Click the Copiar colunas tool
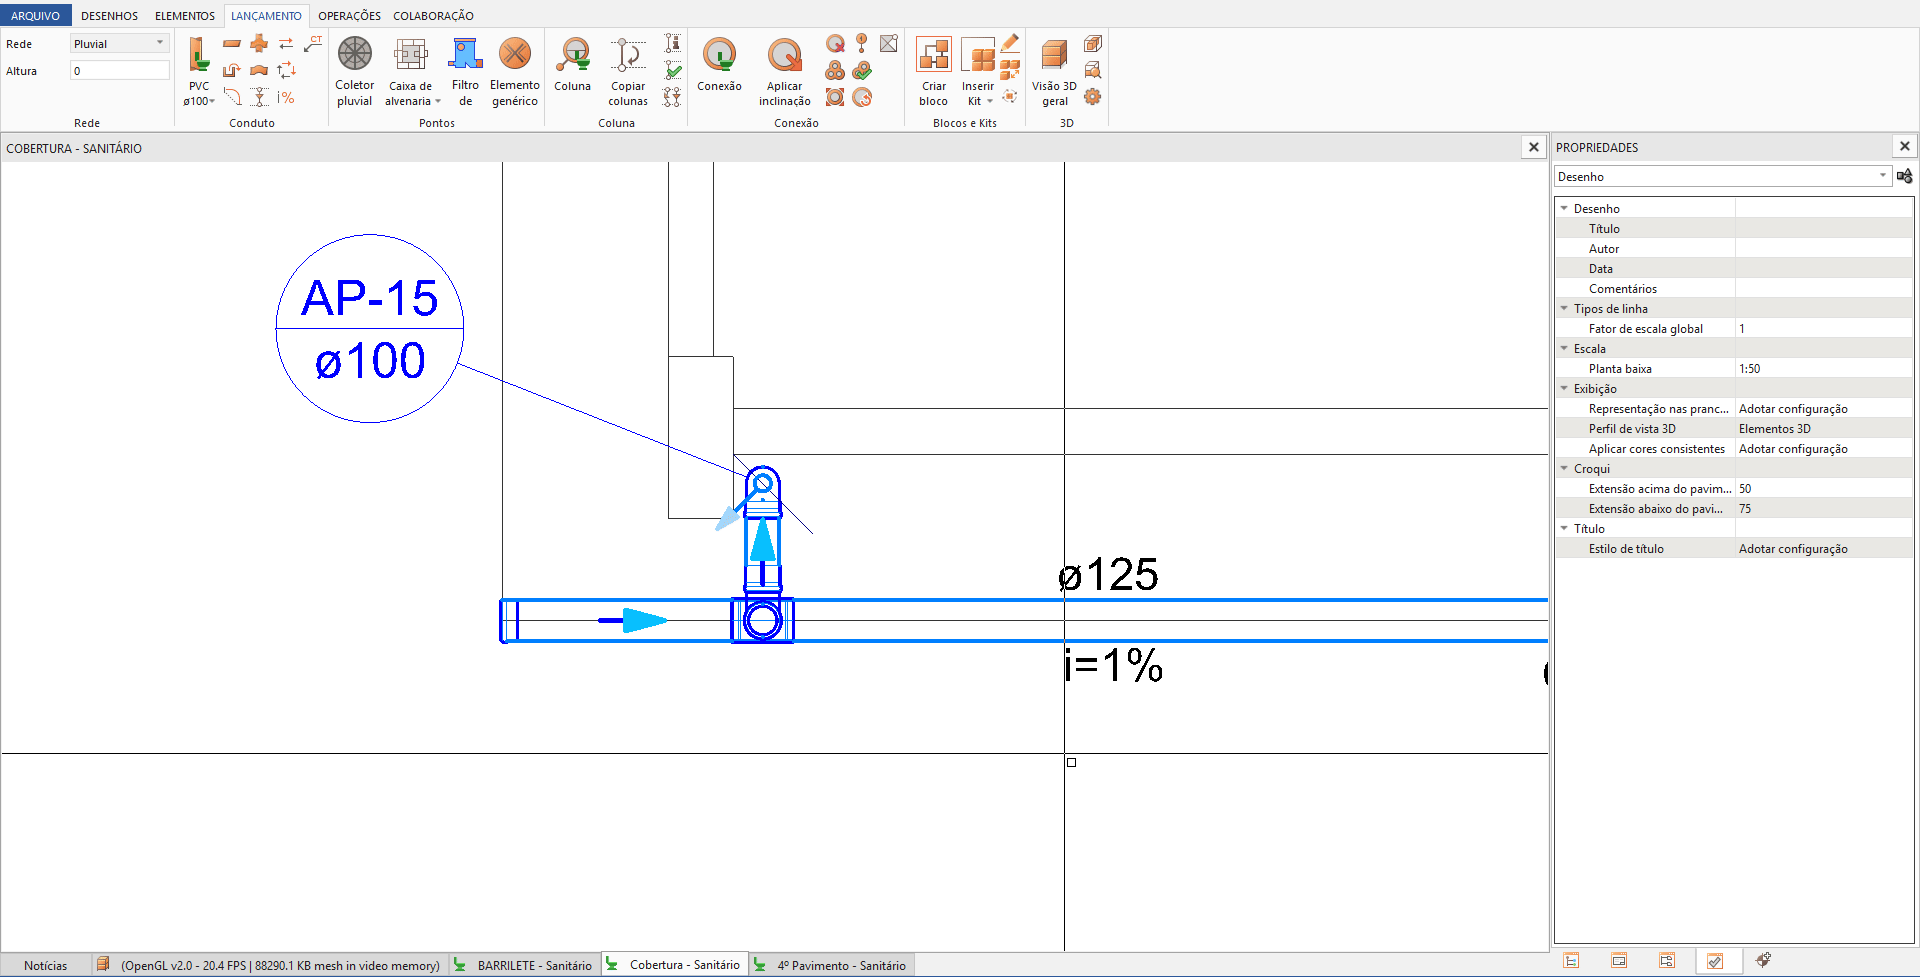 [x=628, y=72]
